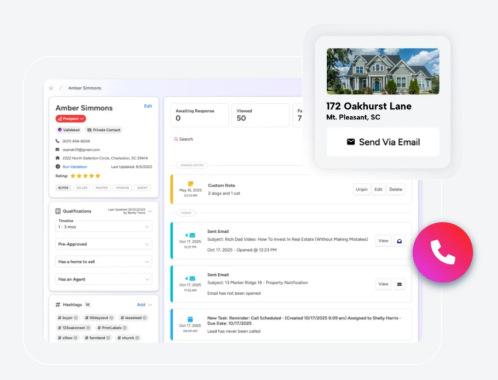The width and height of the screenshot is (498, 380).
Task: Click the first rating star
Action: pos(73,176)
